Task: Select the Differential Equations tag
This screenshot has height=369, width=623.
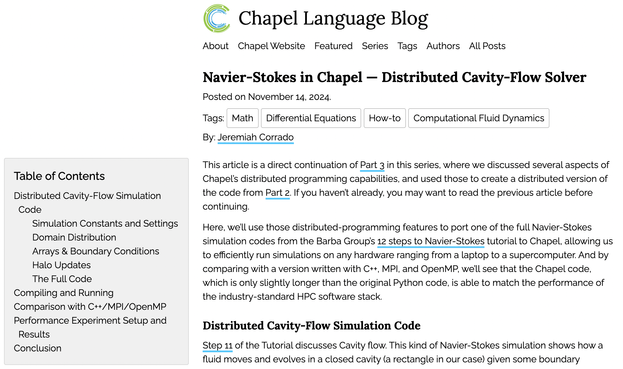Action: click(x=311, y=118)
